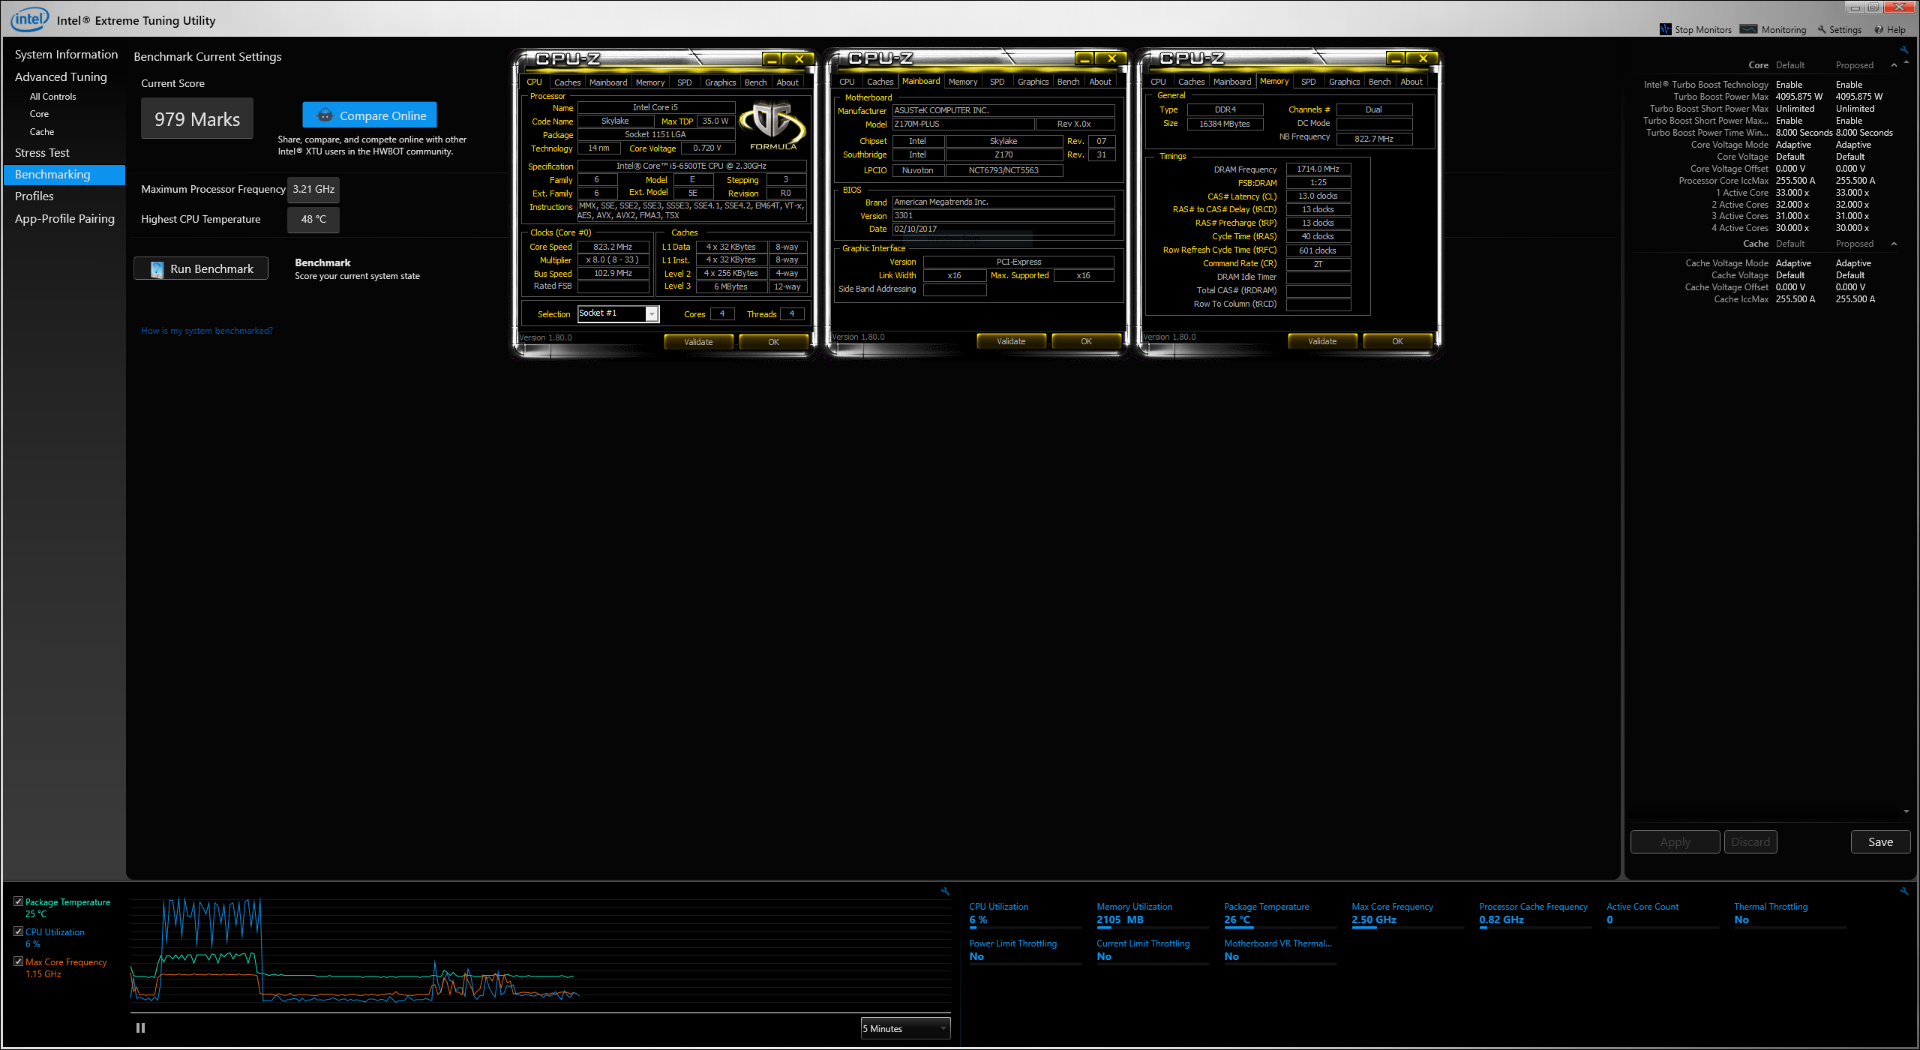Click the 3.21 GHz maximum frequency value
The height and width of the screenshot is (1050, 1920).
pyautogui.click(x=313, y=189)
